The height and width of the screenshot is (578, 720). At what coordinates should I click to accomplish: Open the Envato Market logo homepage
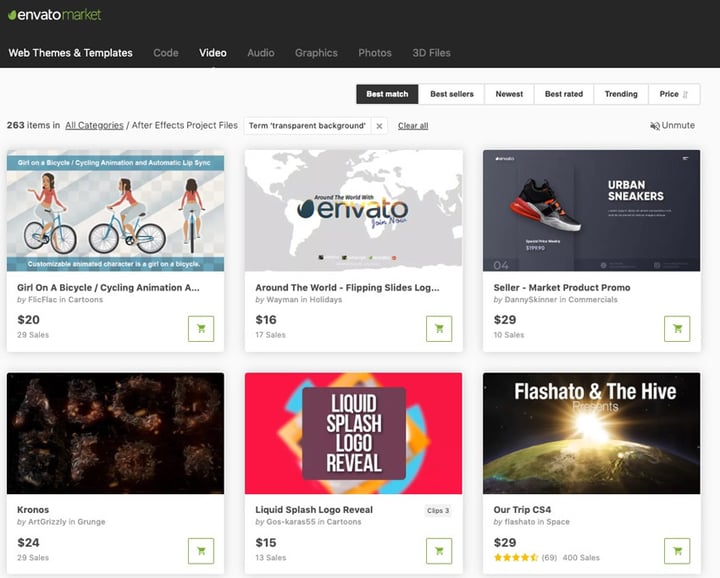click(x=55, y=15)
